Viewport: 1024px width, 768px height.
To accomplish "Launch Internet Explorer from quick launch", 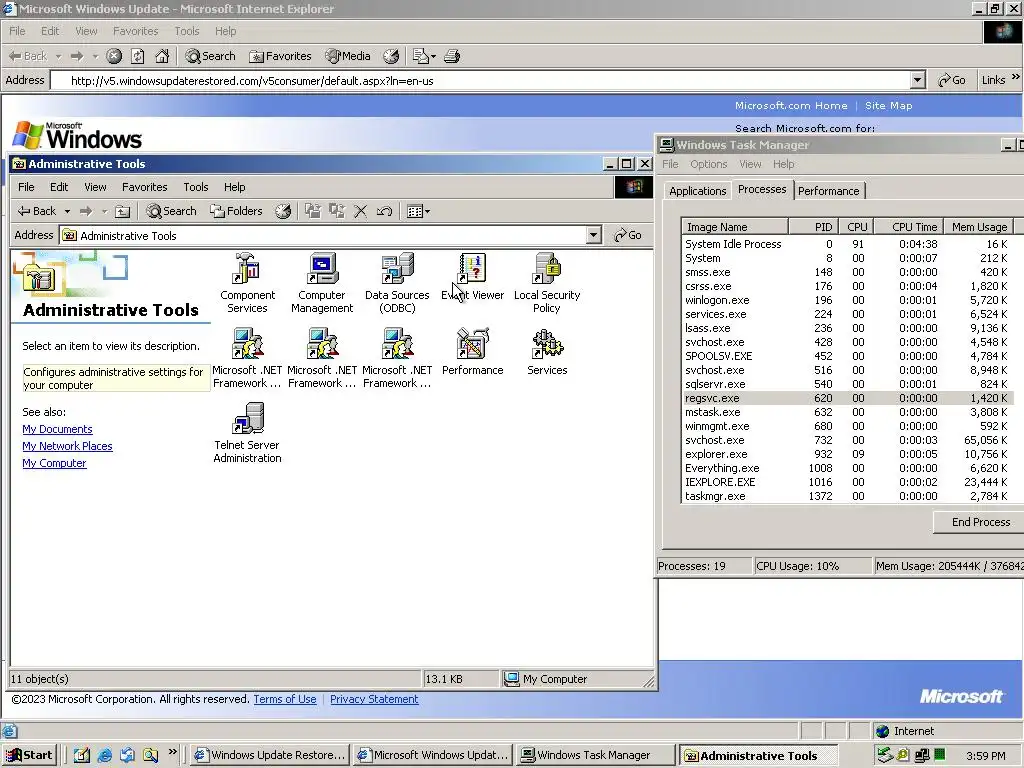I will (104, 755).
